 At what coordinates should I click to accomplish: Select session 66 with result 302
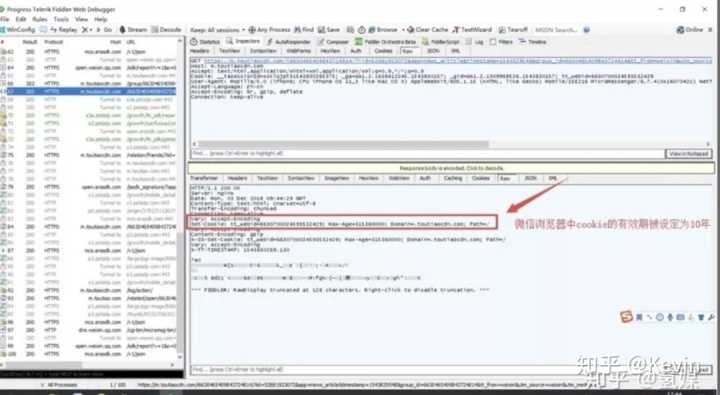pos(88,84)
